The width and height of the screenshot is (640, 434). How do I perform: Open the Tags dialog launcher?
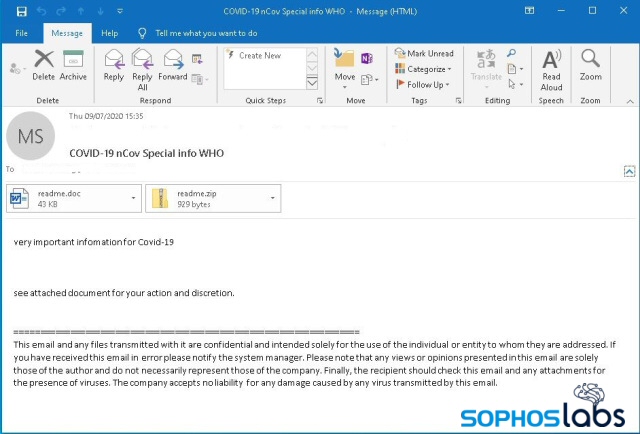coord(458,100)
